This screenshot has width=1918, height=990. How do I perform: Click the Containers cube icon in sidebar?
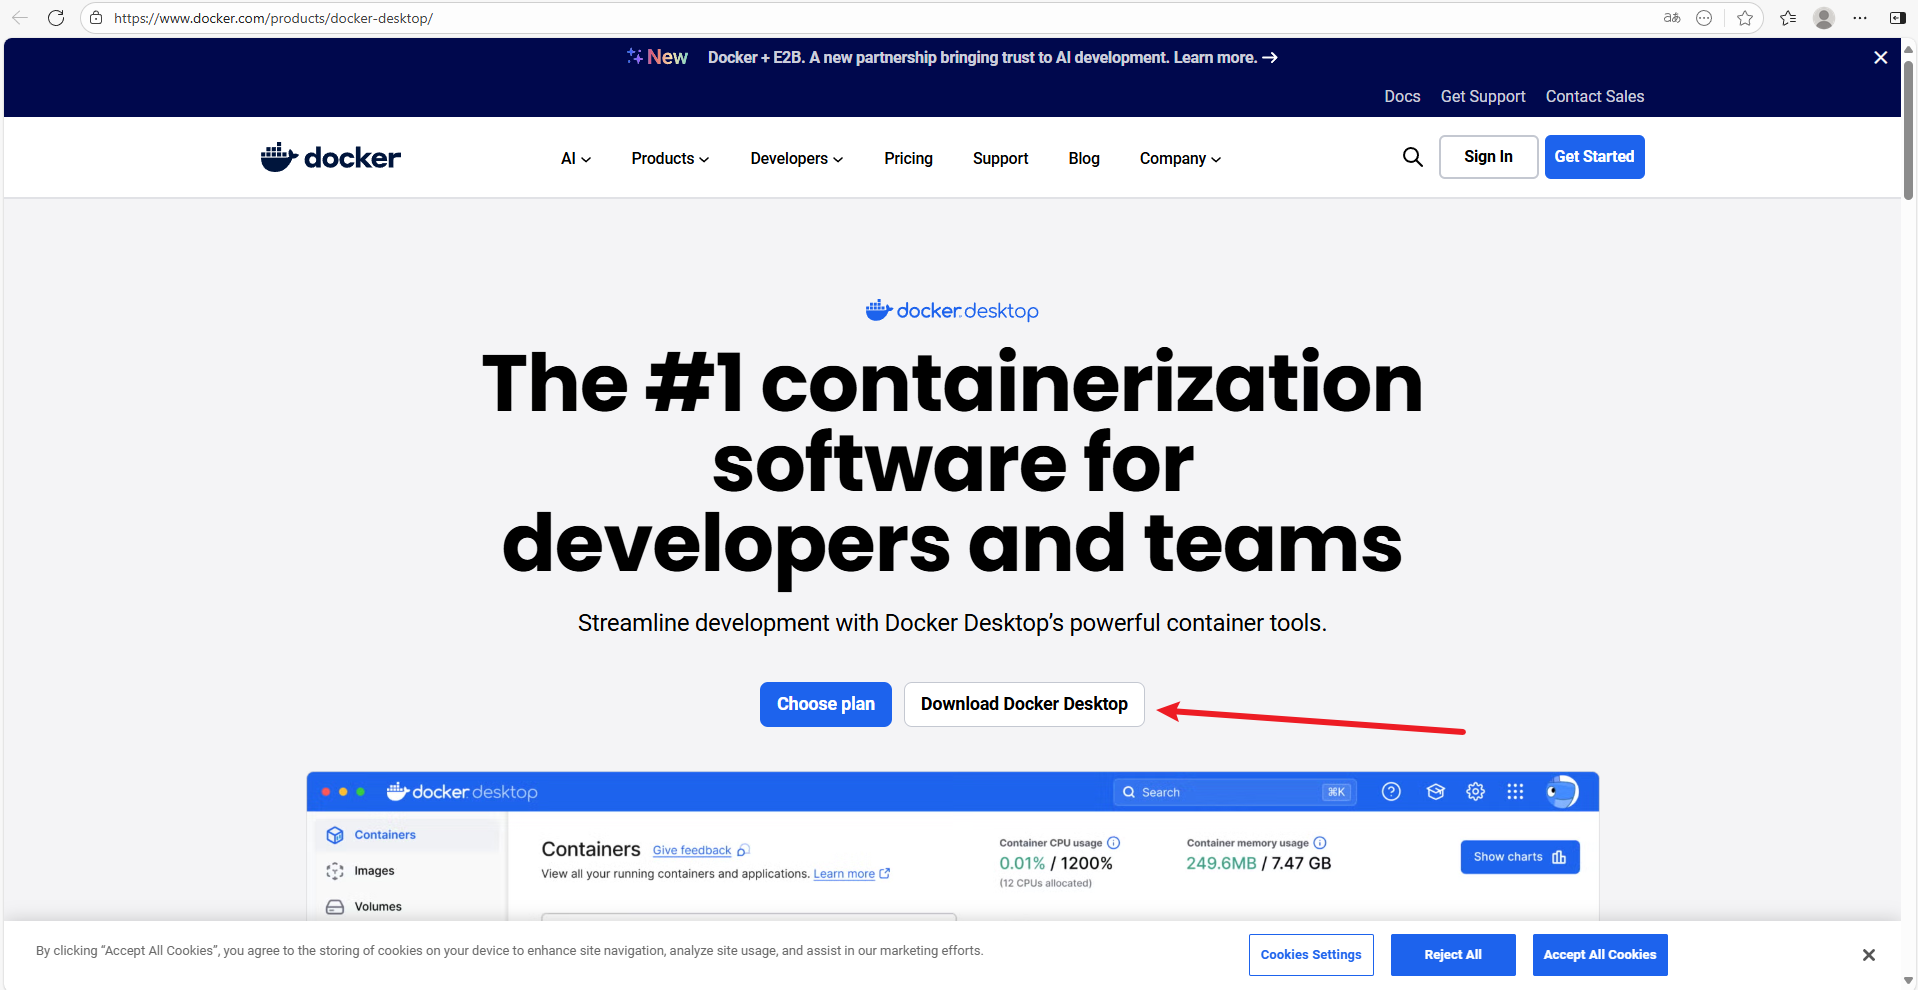[x=335, y=835]
